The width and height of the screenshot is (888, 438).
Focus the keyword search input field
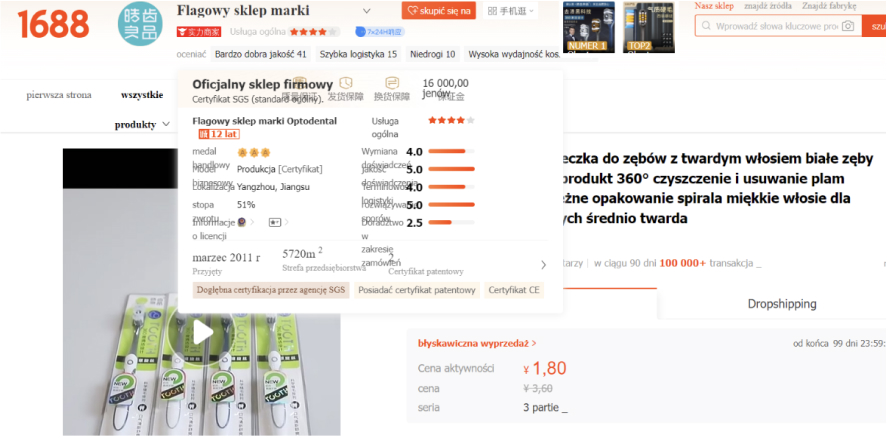click(x=777, y=26)
